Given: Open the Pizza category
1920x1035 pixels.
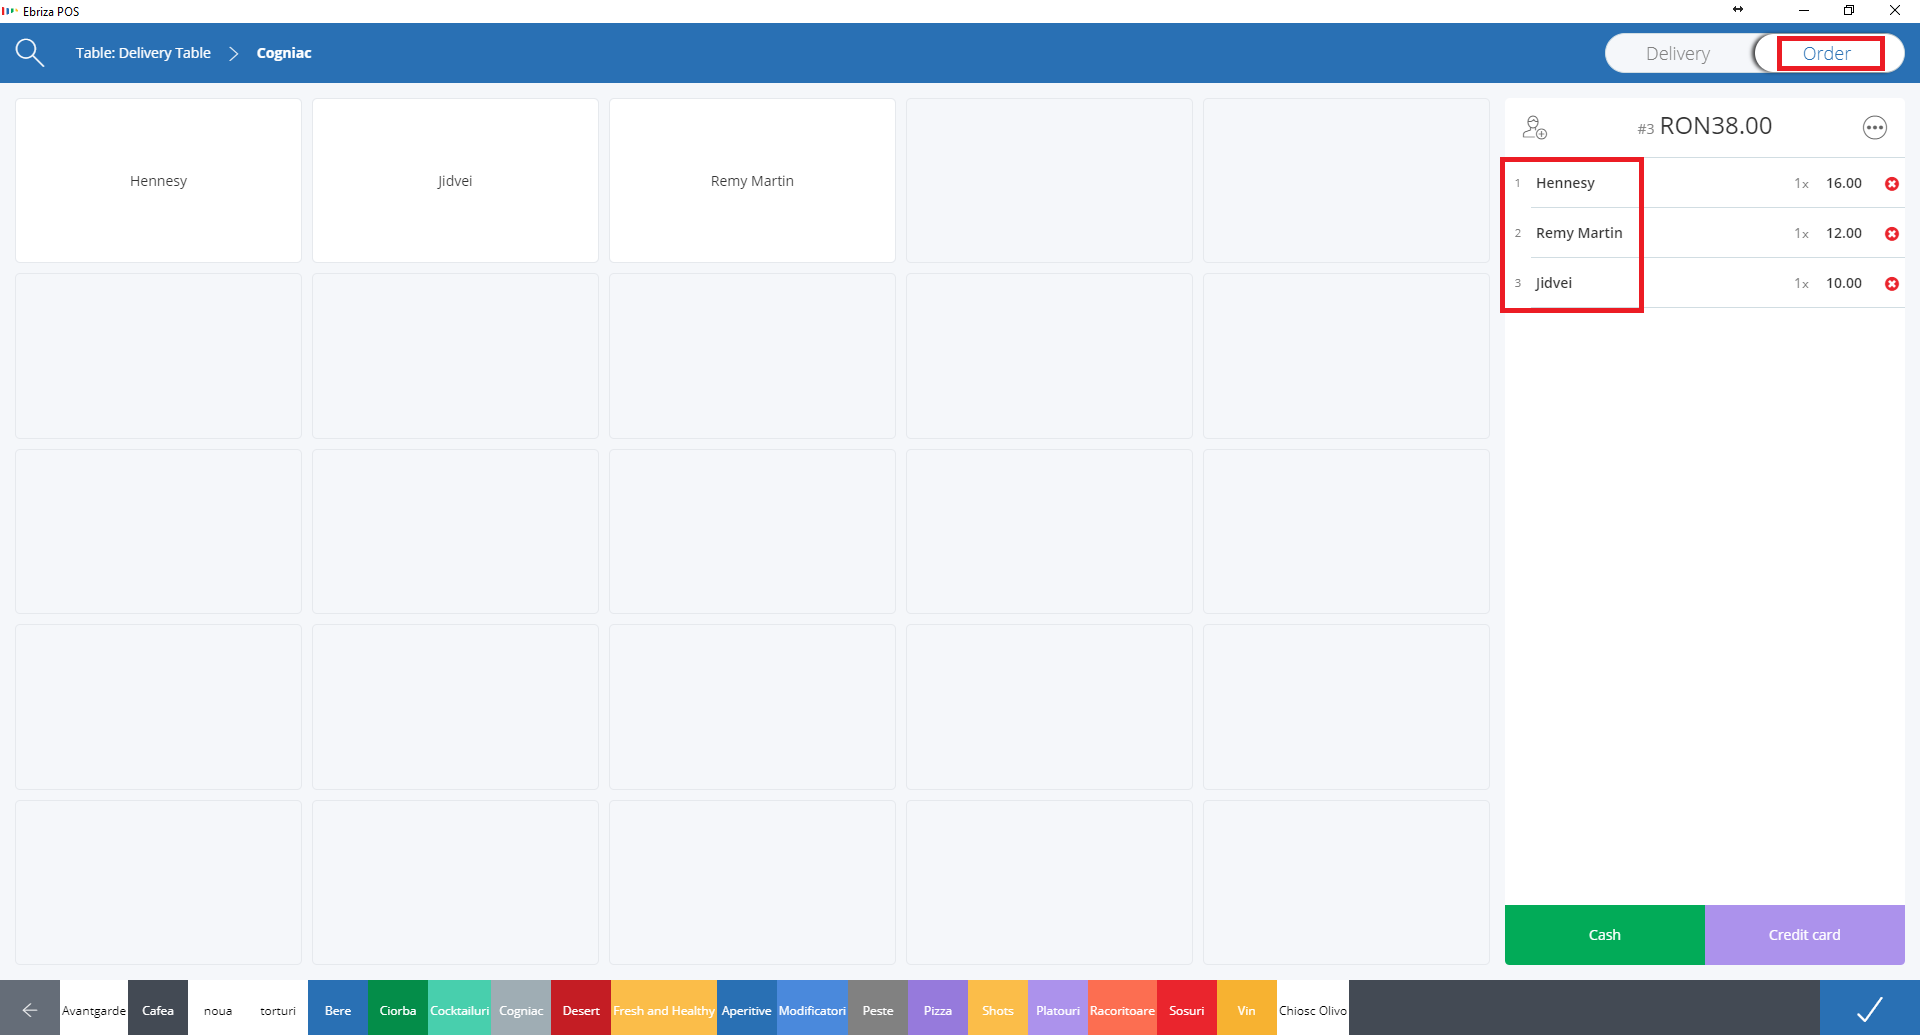Looking at the screenshot, I should [x=938, y=1010].
